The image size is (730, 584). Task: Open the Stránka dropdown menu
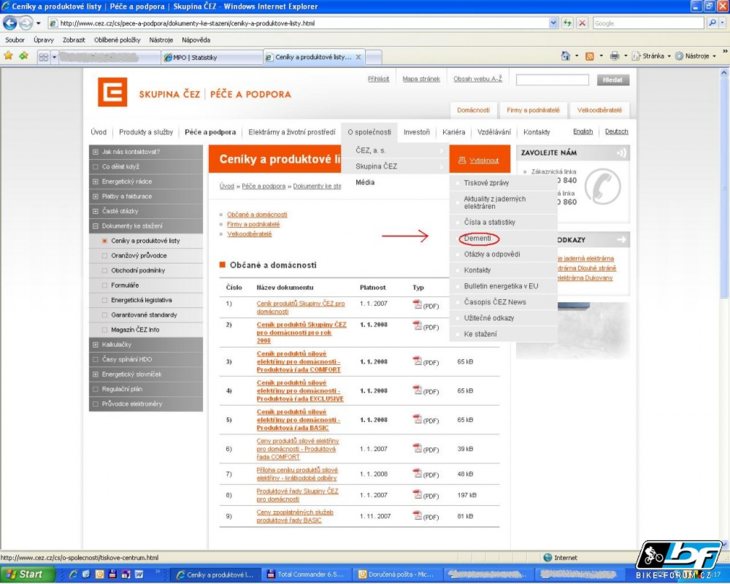pos(651,56)
